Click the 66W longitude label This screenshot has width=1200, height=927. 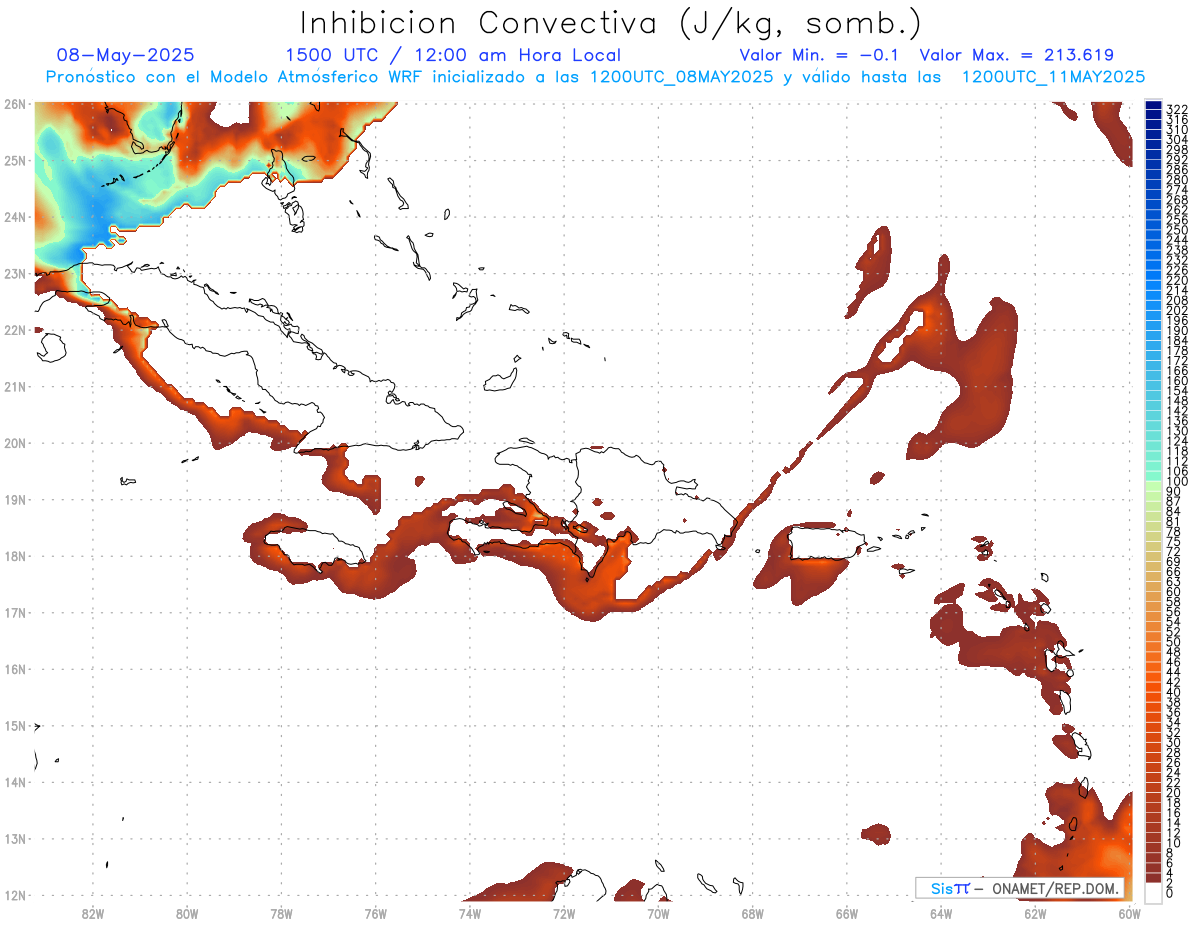click(847, 913)
